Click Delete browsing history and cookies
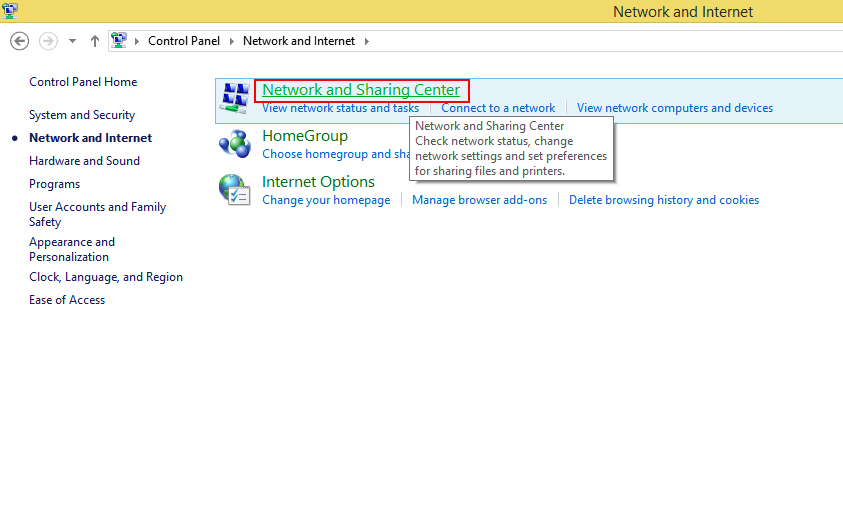The image size is (843, 517). 664,200
